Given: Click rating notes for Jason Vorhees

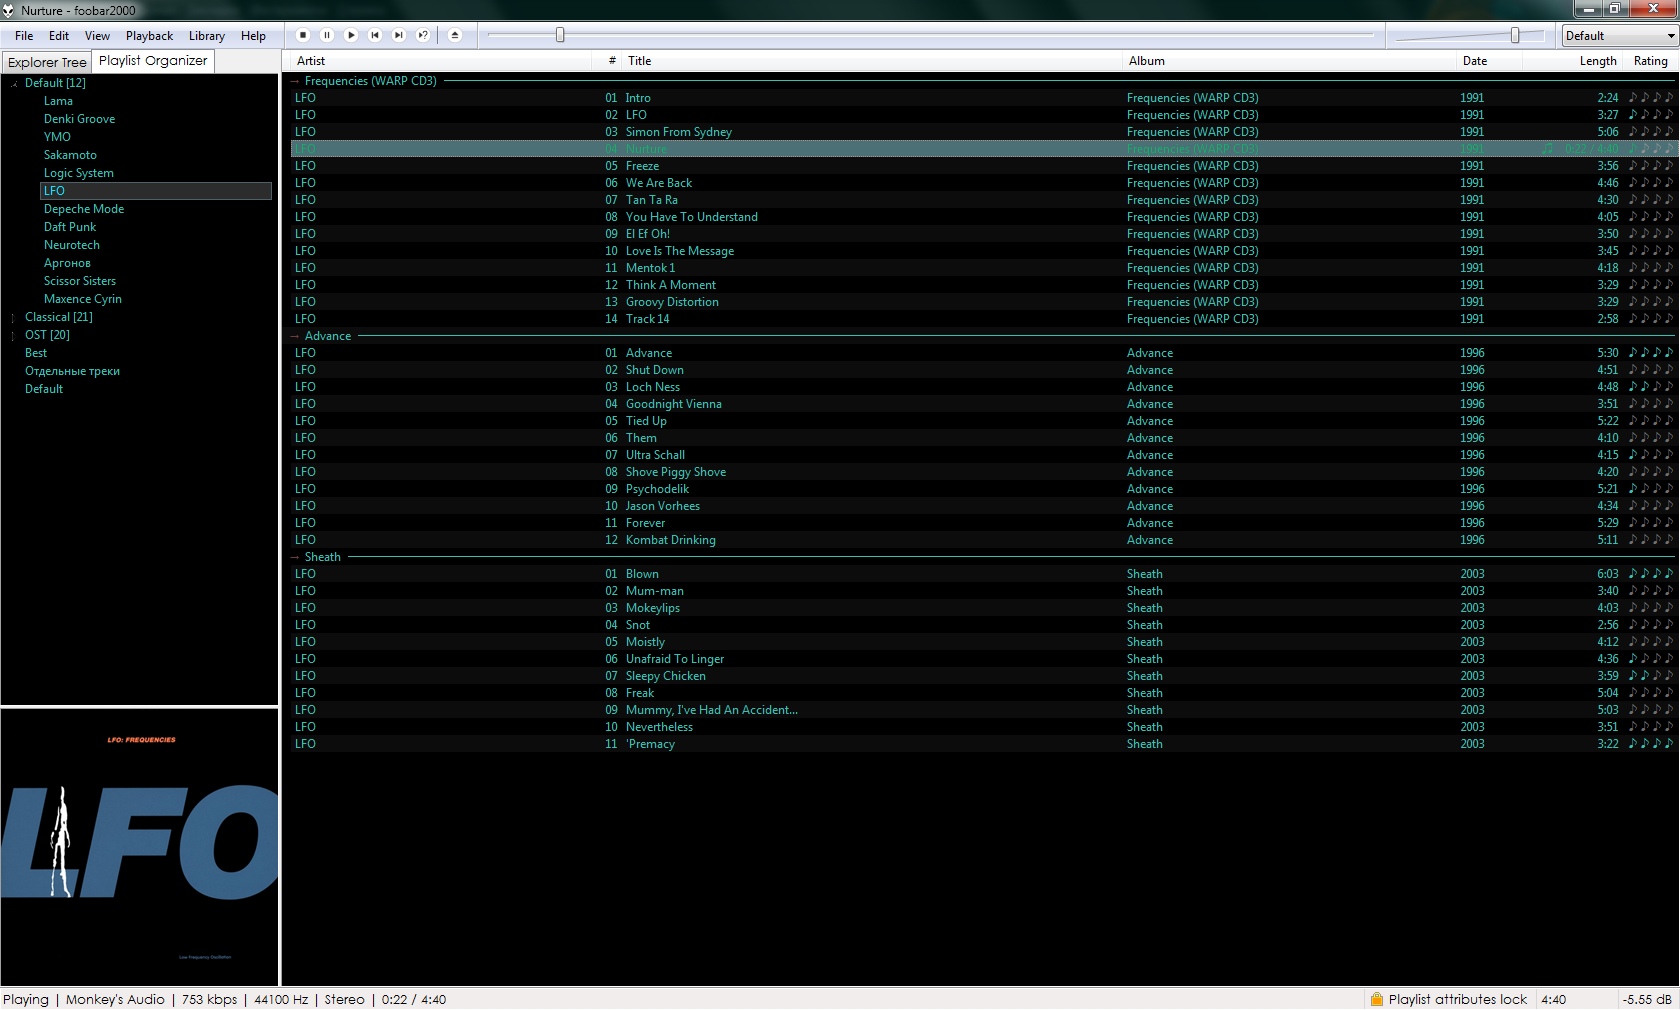Looking at the screenshot, I should [1651, 506].
